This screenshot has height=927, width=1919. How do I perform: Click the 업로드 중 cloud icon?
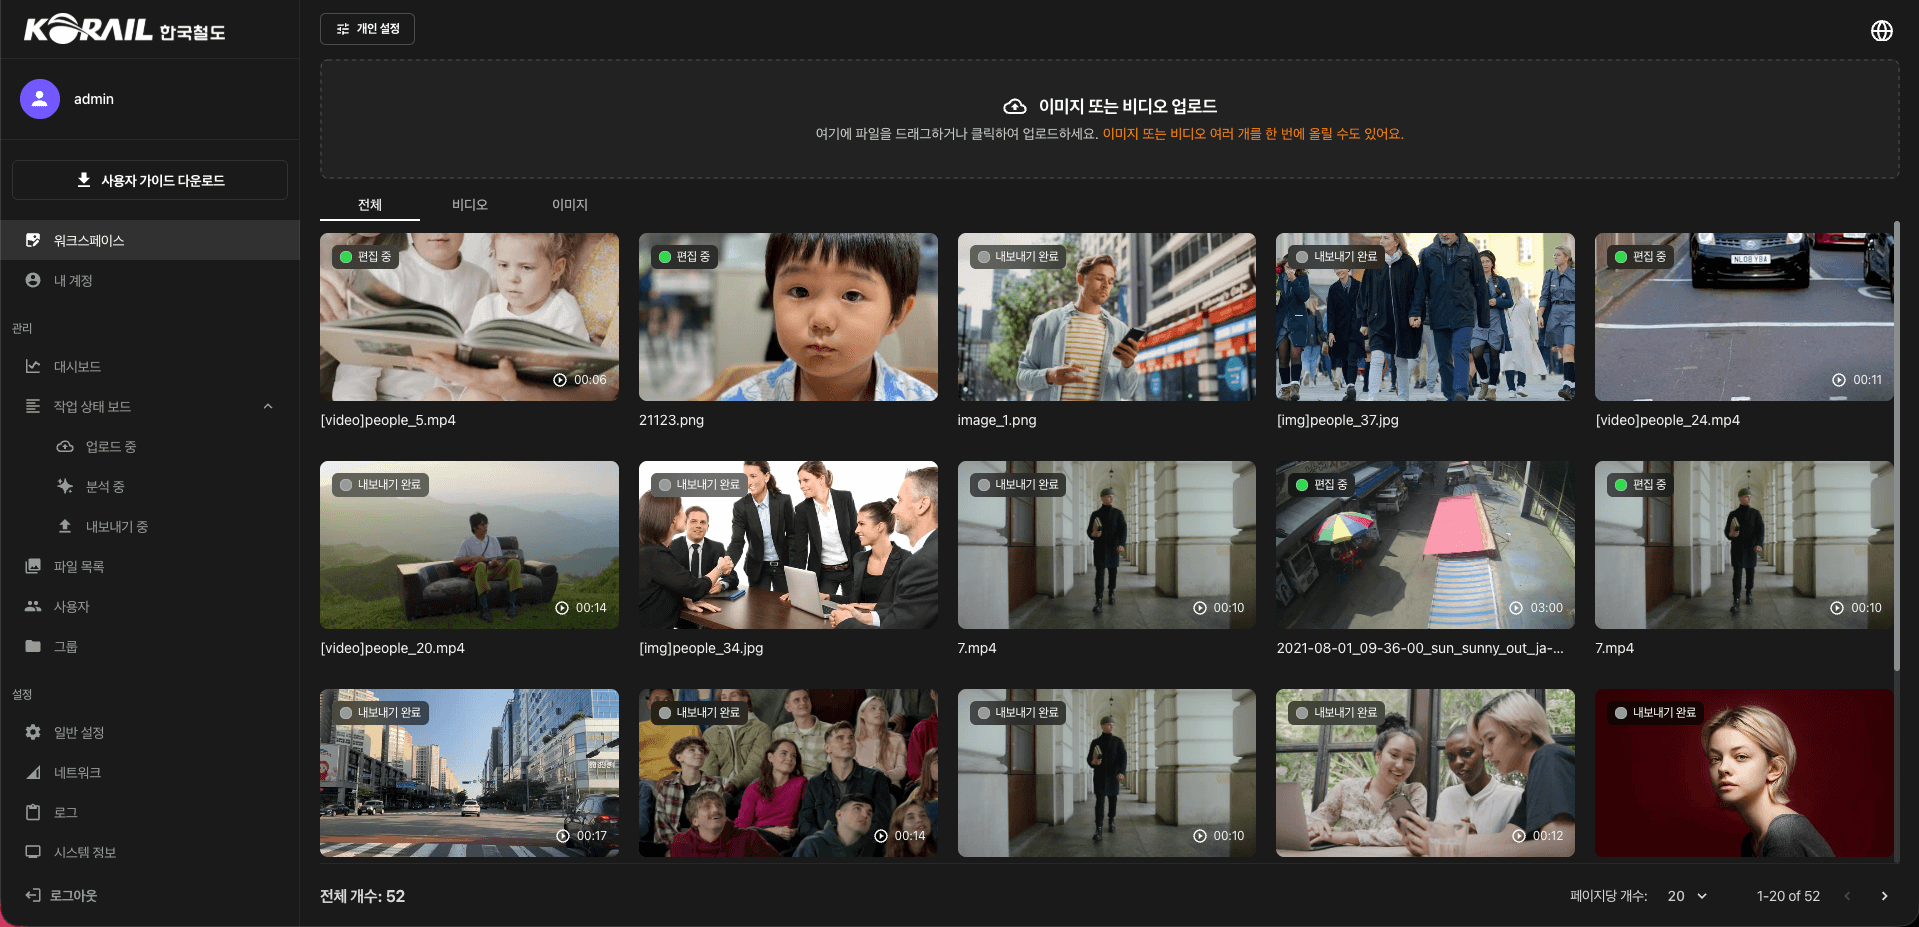pos(65,447)
